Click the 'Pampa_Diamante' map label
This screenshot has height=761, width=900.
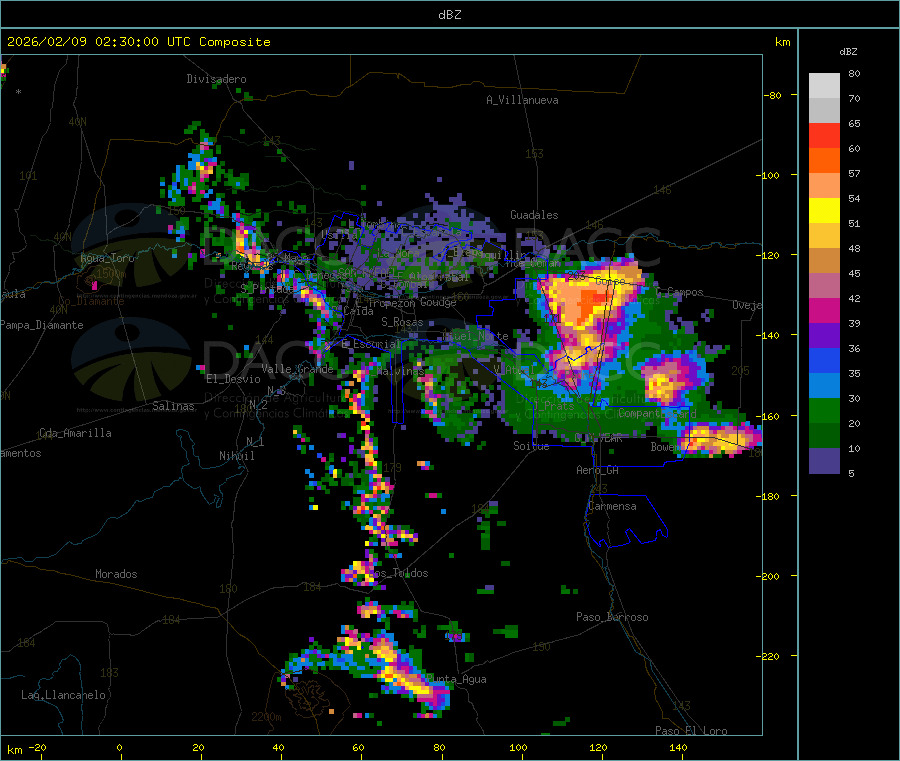(41, 325)
